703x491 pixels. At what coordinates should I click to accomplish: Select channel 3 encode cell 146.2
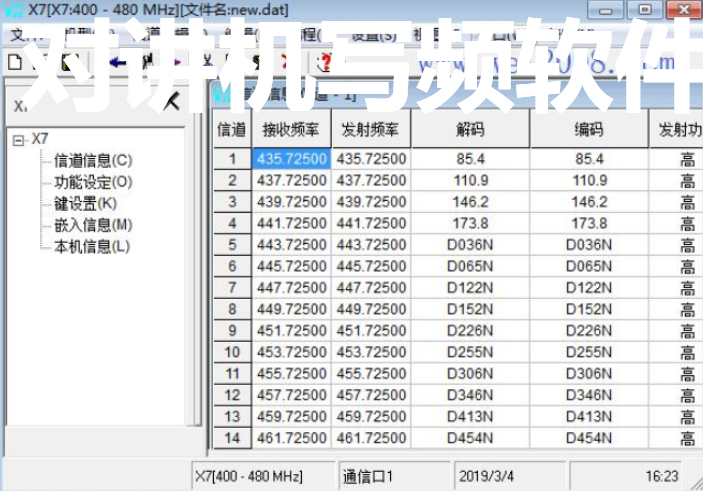[x=589, y=202]
